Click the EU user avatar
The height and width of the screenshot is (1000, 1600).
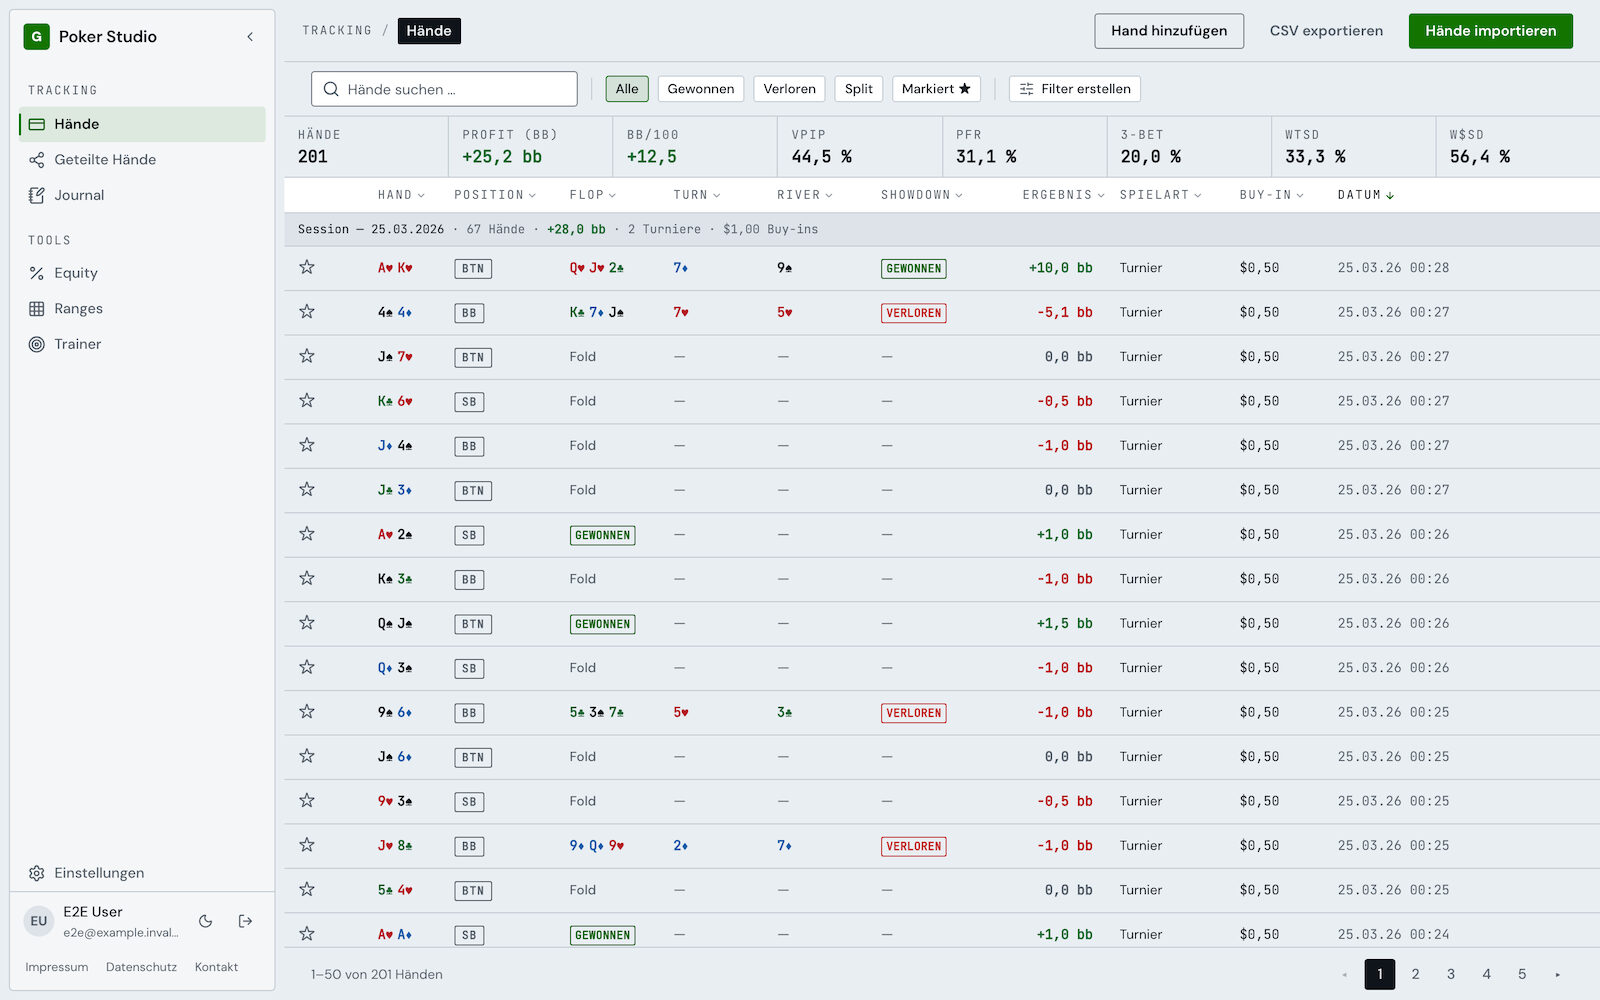[39, 921]
